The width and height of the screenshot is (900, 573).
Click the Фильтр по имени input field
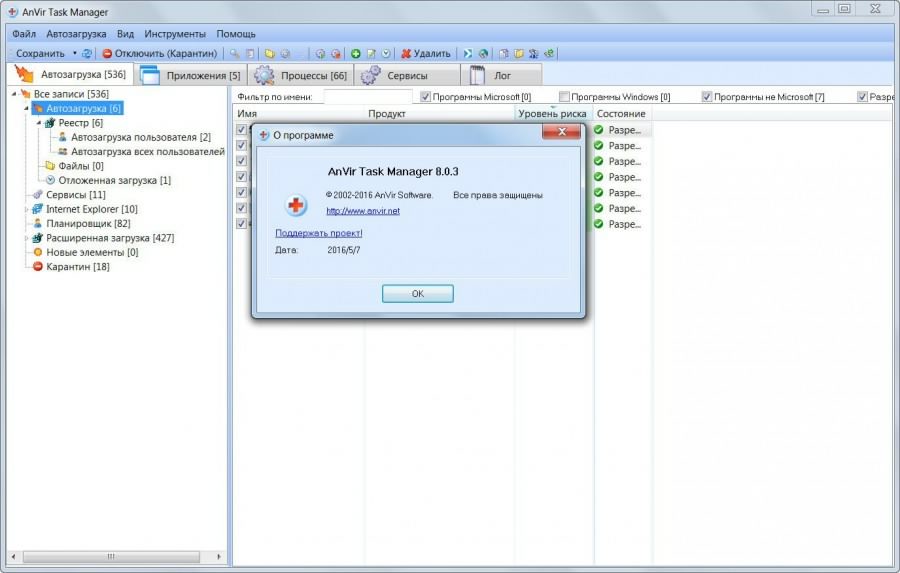click(x=367, y=97)
